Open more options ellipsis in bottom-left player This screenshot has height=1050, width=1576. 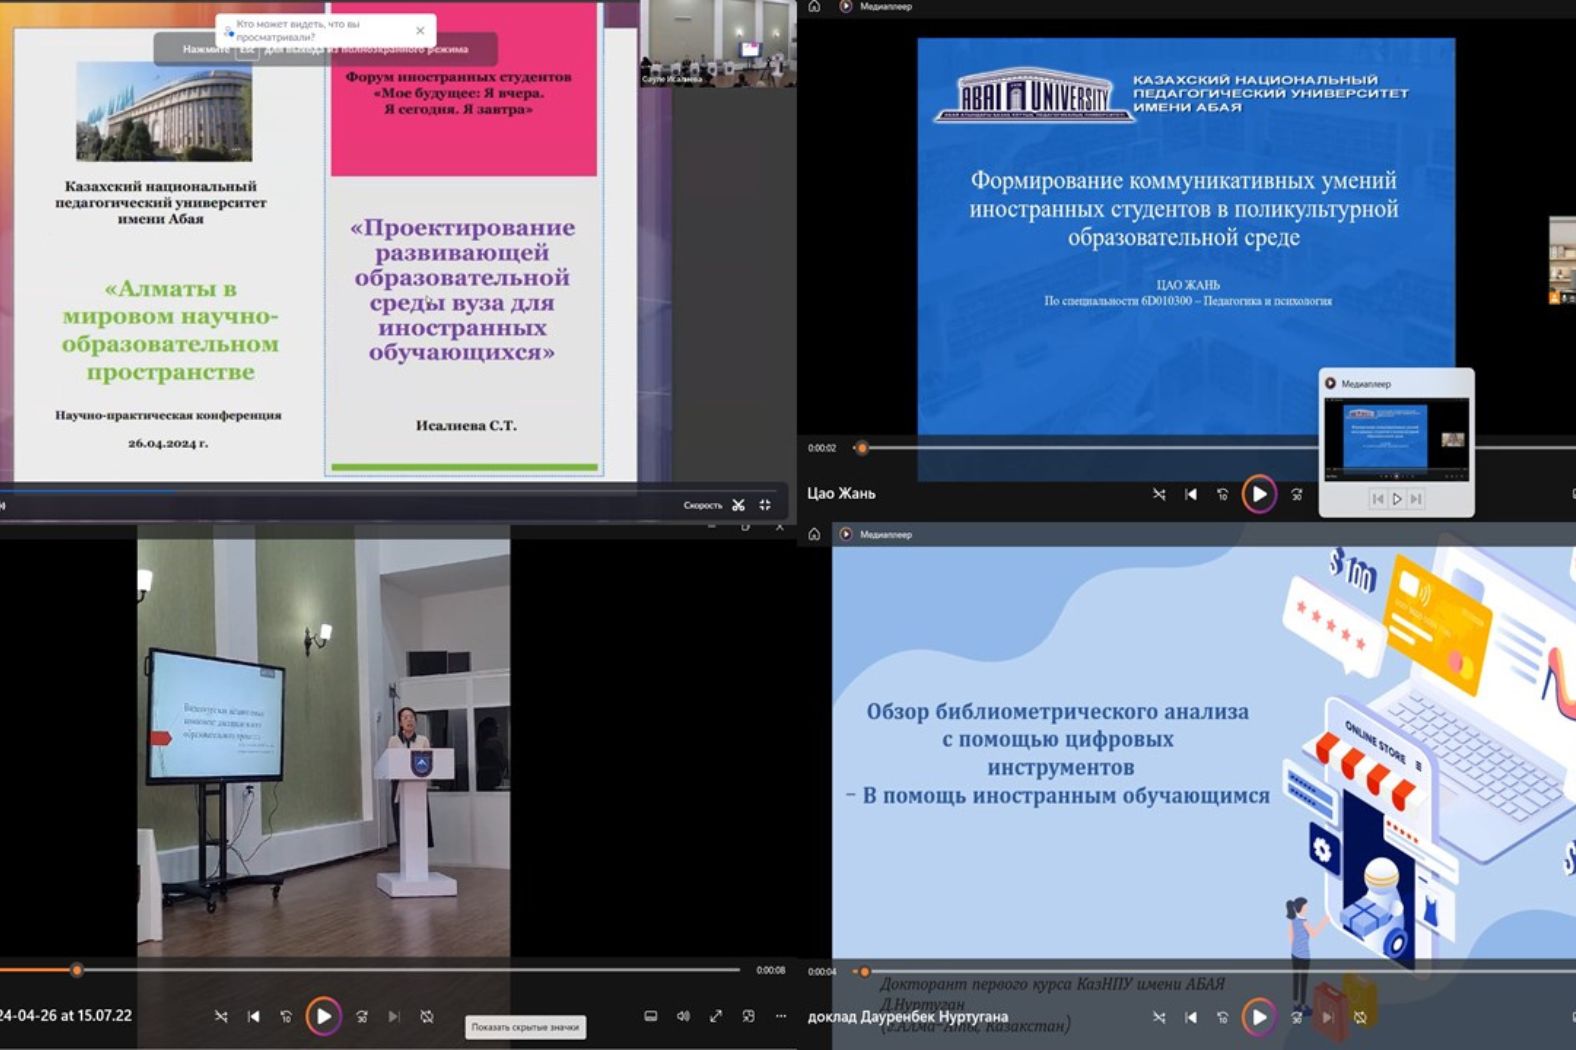click(781, 1016)
